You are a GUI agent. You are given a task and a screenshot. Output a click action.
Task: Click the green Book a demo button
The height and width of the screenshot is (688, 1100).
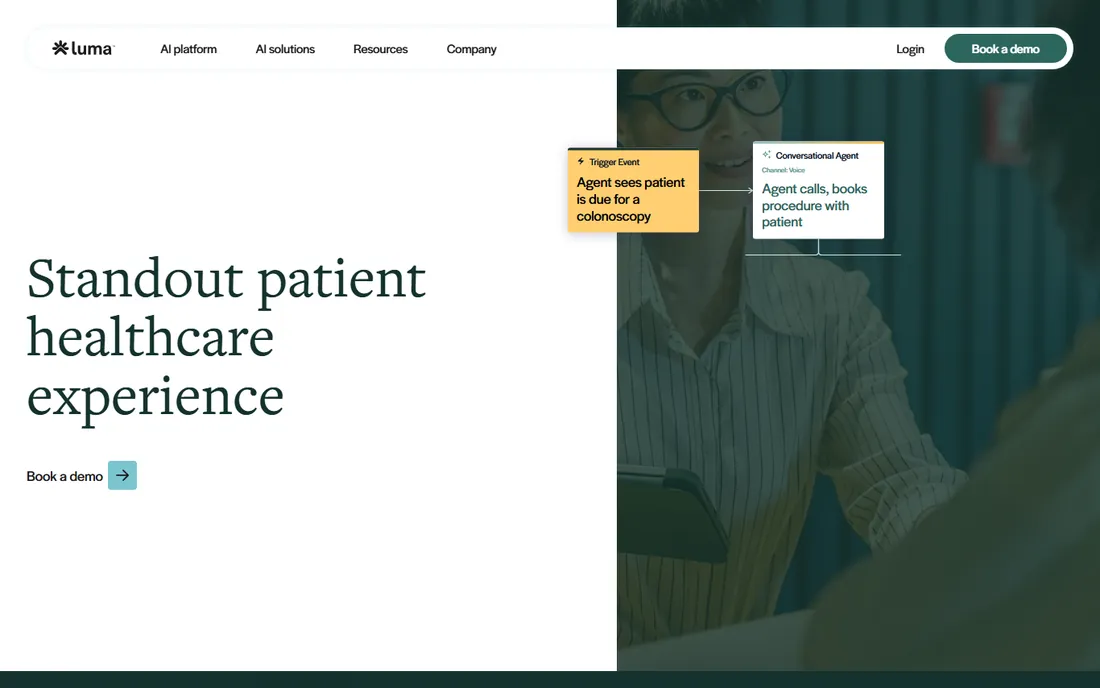pos(1005,48)
